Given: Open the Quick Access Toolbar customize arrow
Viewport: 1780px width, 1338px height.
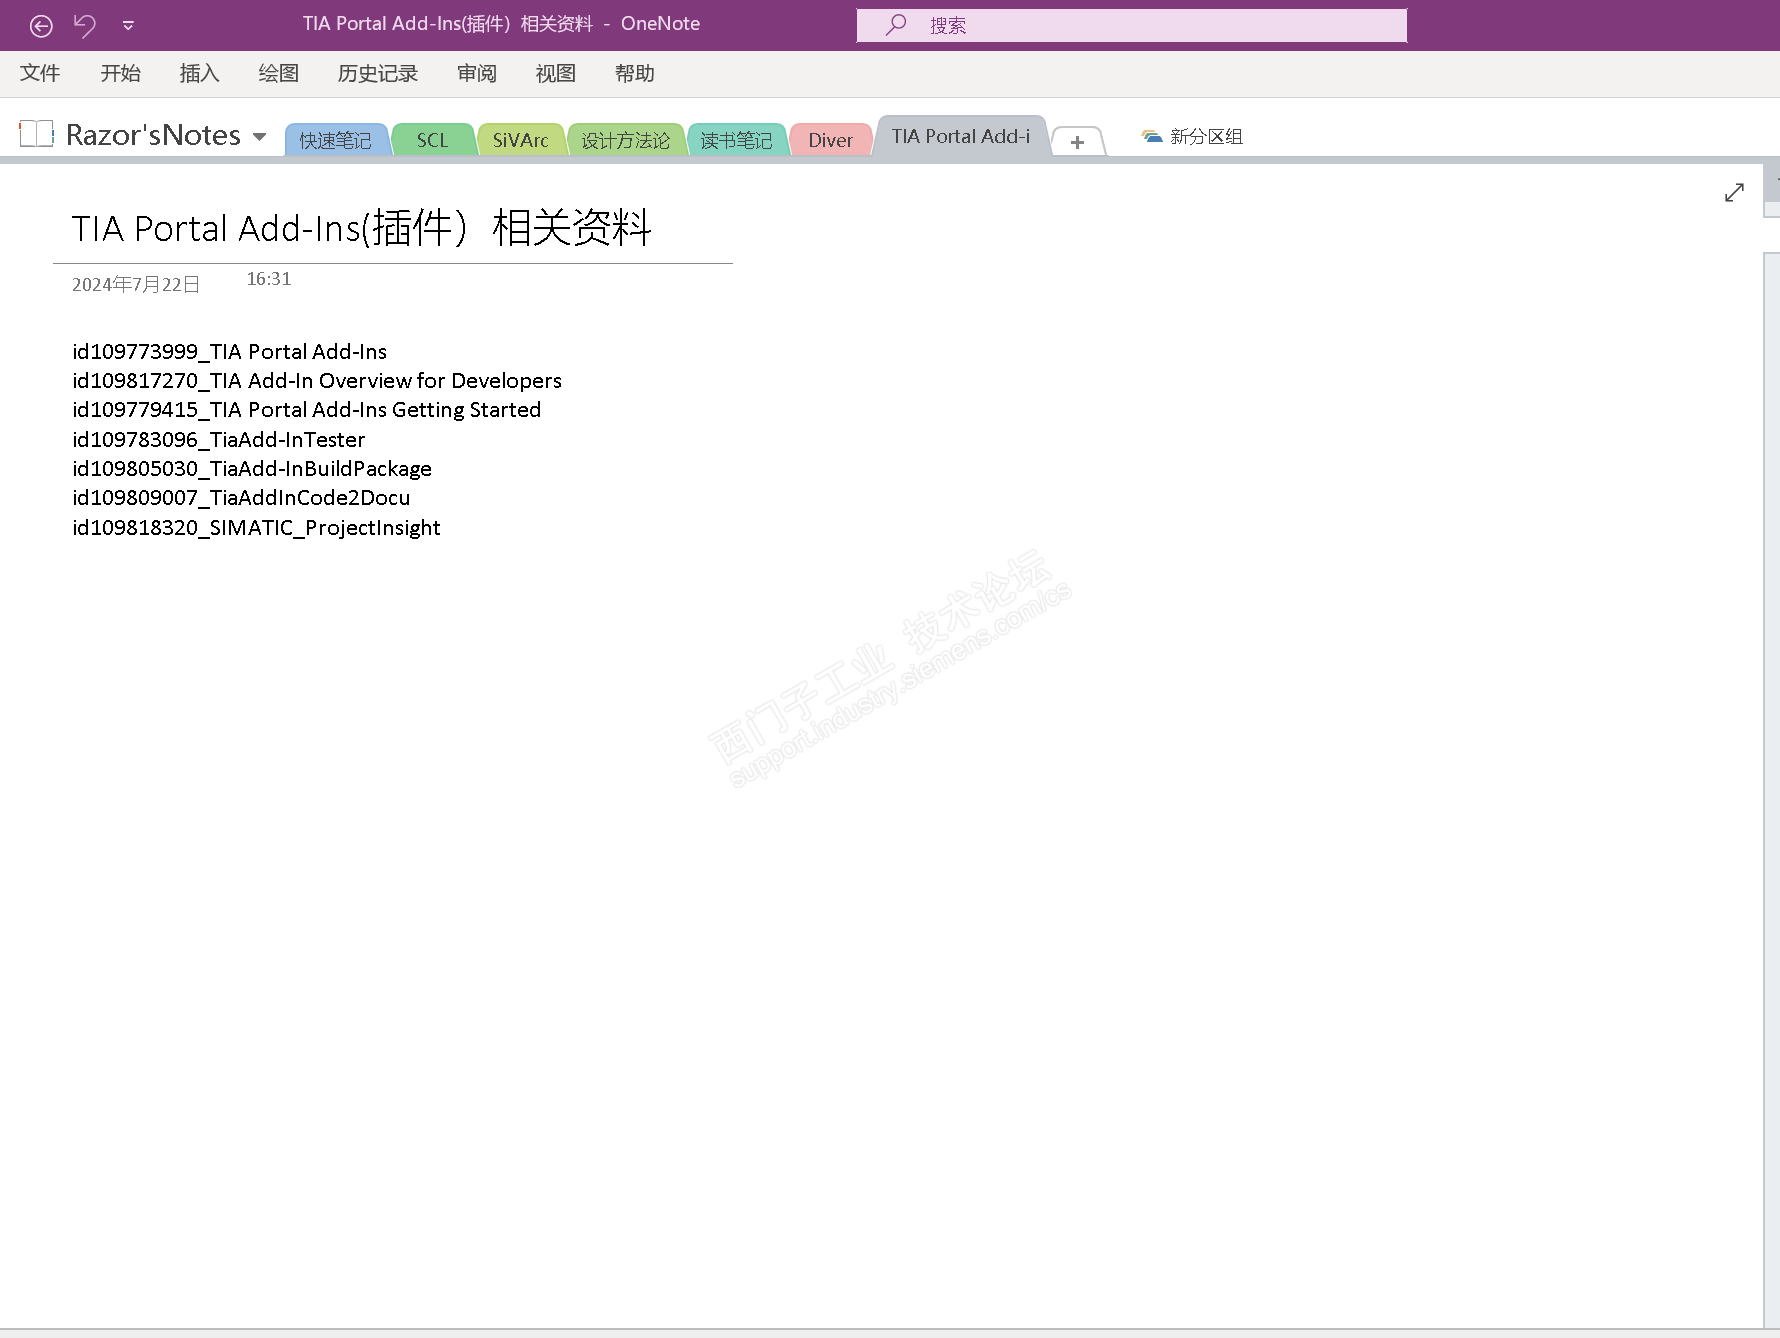Looking at the screenshot, I should pos(128,26).
